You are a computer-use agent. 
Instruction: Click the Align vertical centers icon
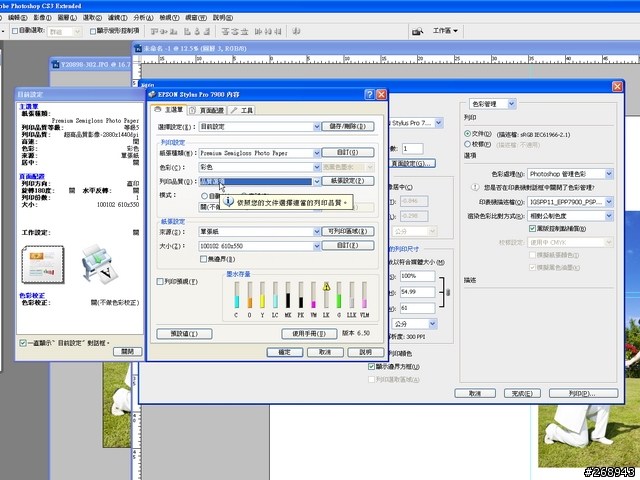164,31
